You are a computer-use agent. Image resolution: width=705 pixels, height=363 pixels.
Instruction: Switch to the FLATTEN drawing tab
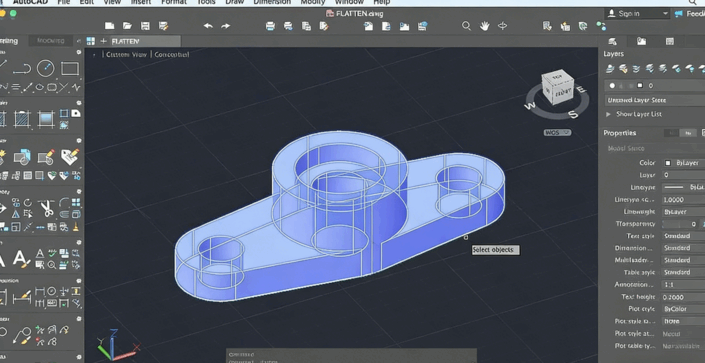(145, 41)
